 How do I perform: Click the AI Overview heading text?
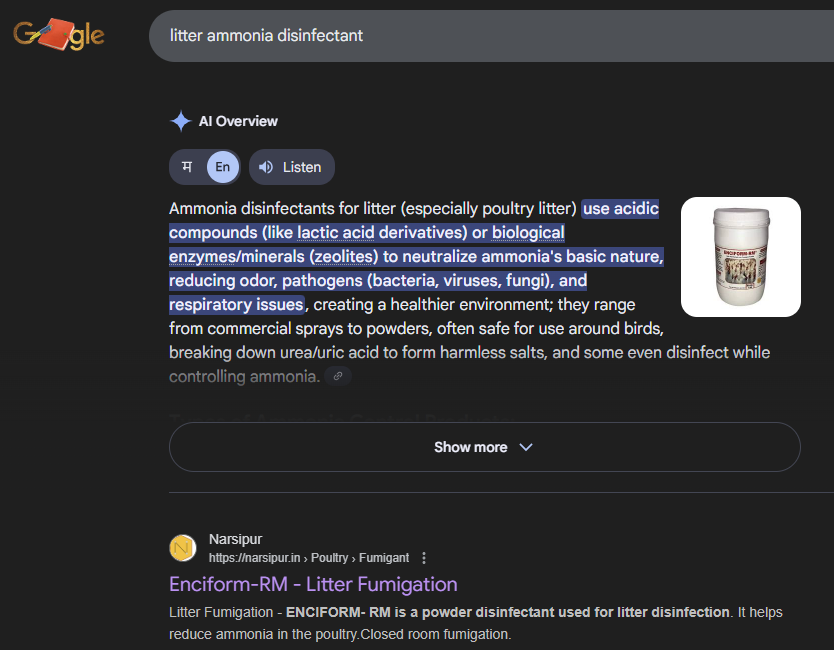pyautogui.click(x=238, y=121)
